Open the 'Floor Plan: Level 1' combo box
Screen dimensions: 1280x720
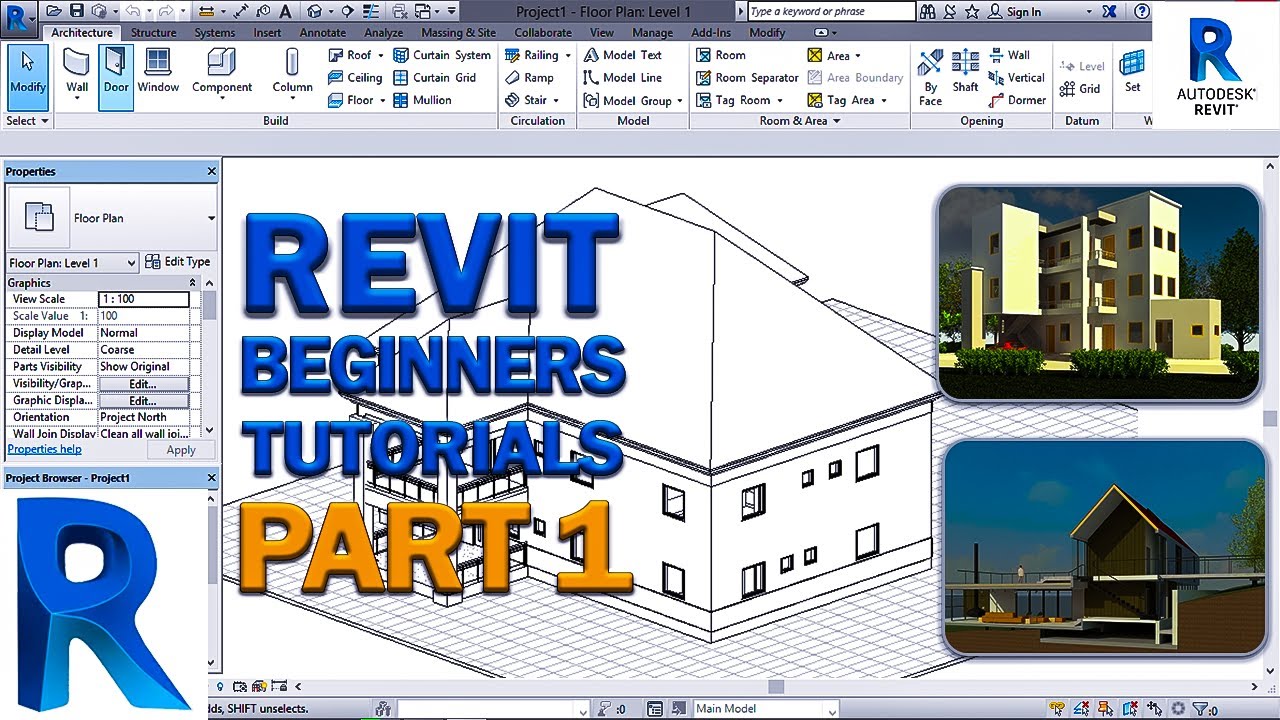72,263
